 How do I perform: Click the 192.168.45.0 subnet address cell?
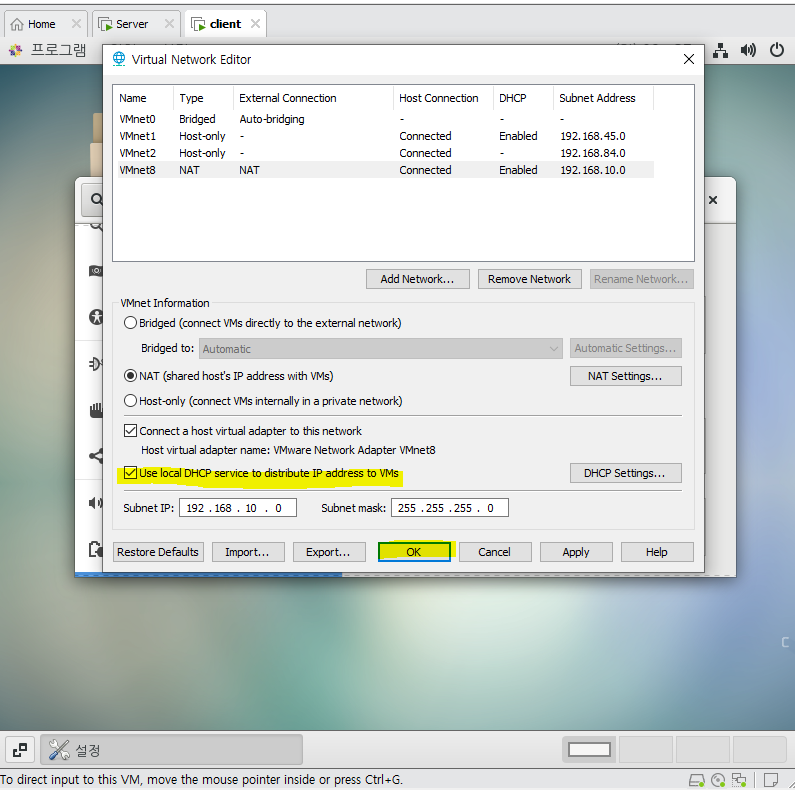click(593, 136)
